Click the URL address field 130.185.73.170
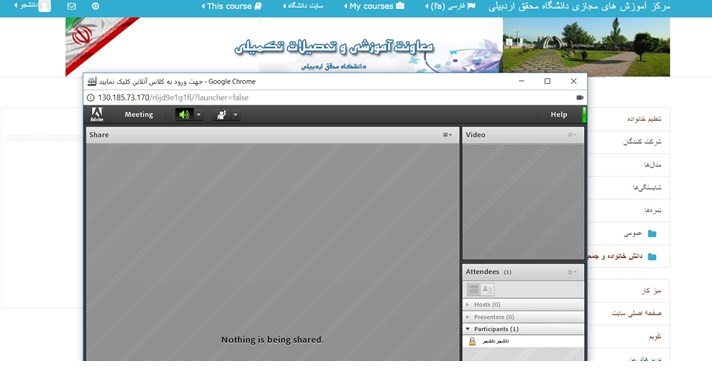This screenshot has height=370, width=712. [173, 98]
